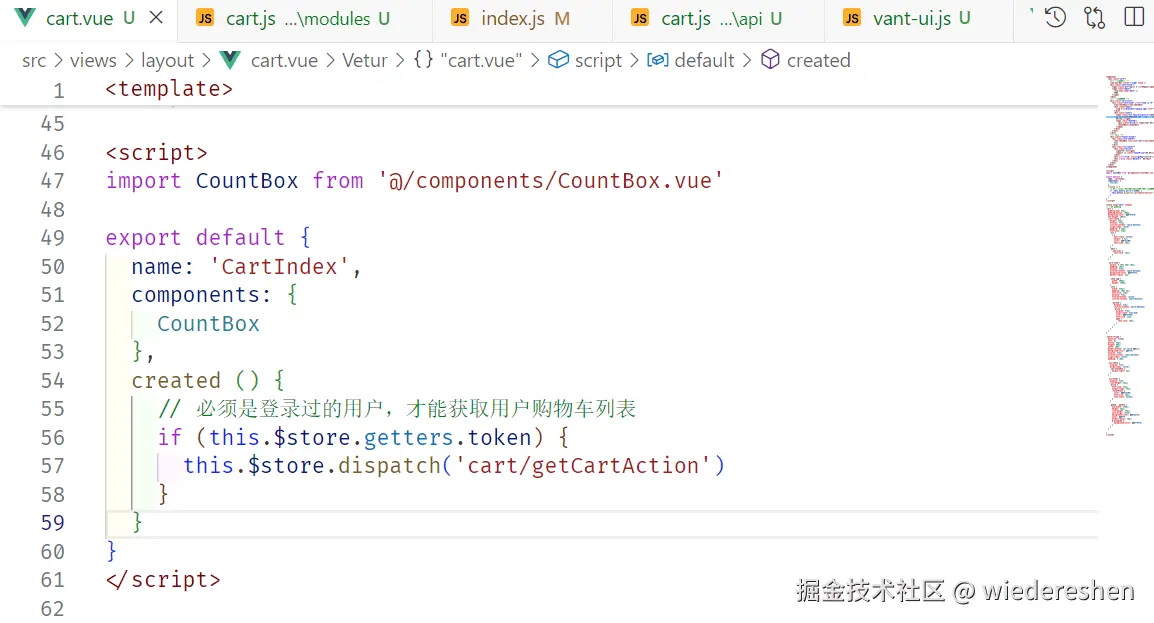Click the Vue icon on cart.vue tab
1154x623 pixels.
point(24,18)
